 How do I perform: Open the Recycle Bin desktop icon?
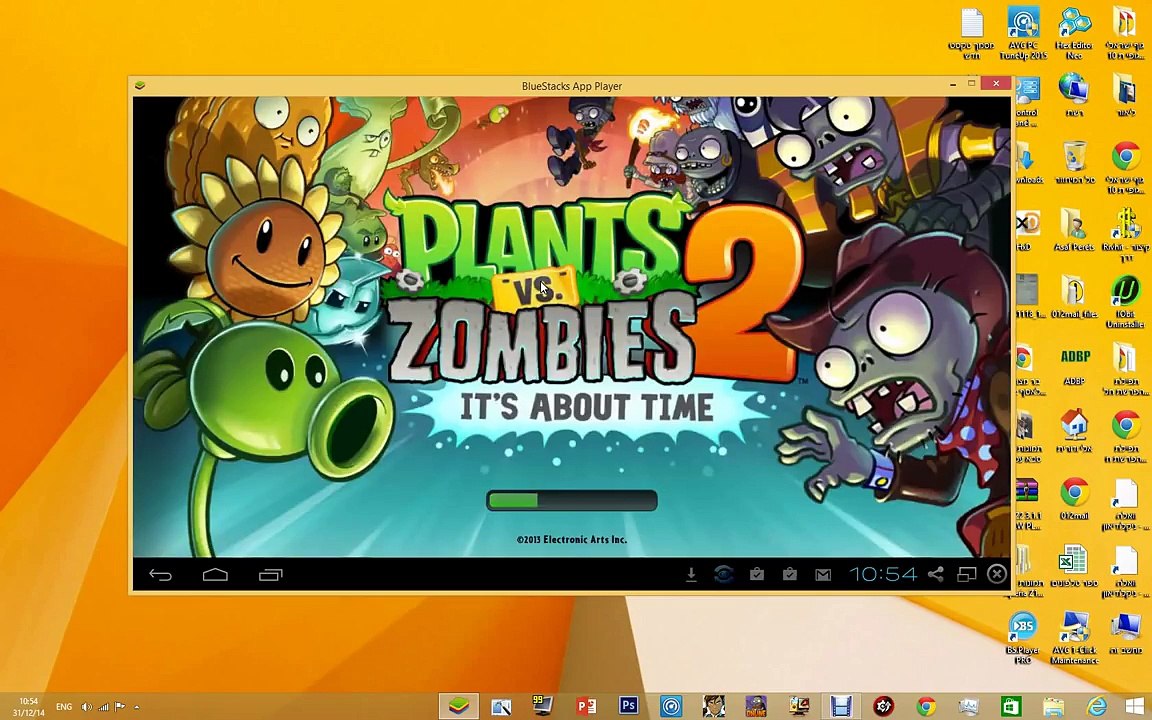pyautogui.click(x=1074, y=163)
